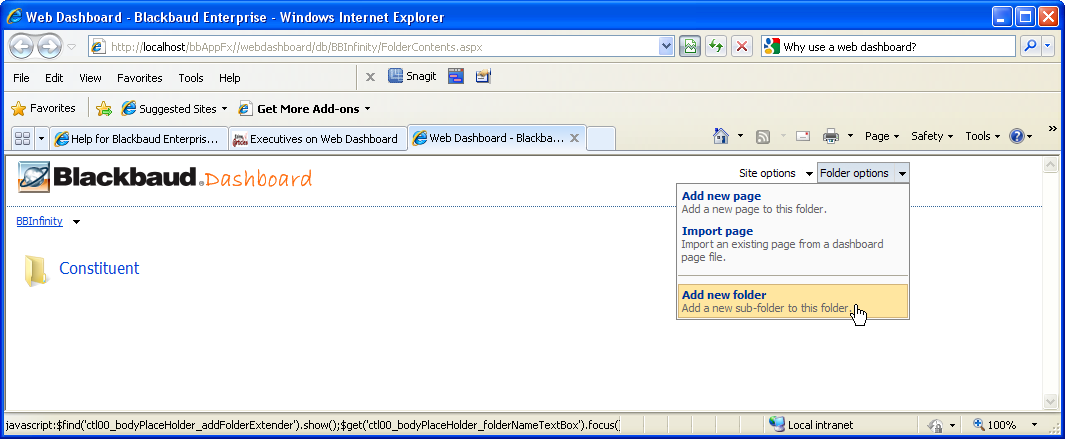Expand the address bar history dropdown
The height and width of the screenshot is (439, 1065).
(666, 47)
